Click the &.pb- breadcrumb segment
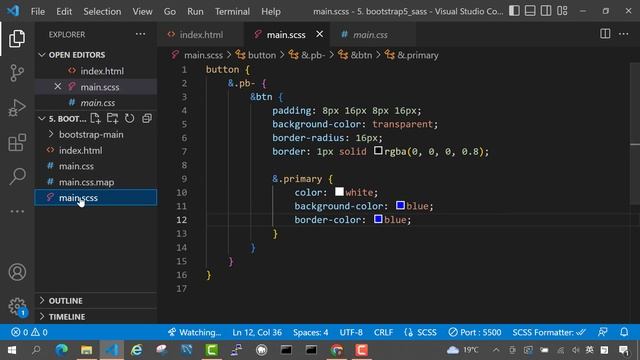This screenshot has width=640, height=360. [x=307, y=55]
